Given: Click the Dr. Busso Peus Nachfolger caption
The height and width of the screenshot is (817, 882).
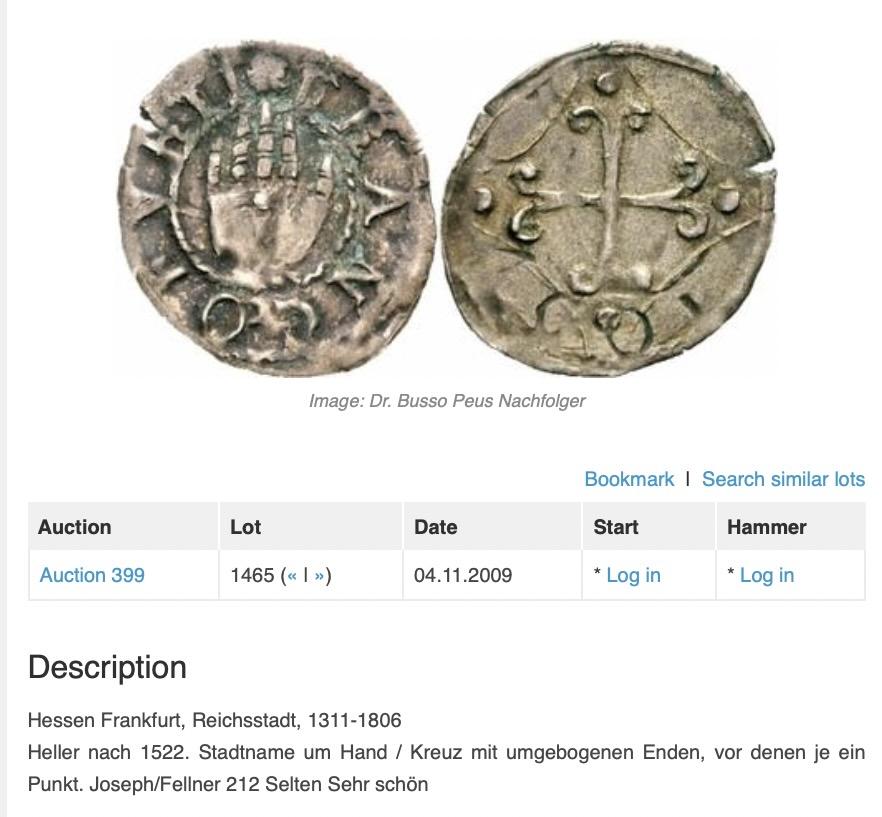Looking at the screenshot, I should tap(447, 401).
